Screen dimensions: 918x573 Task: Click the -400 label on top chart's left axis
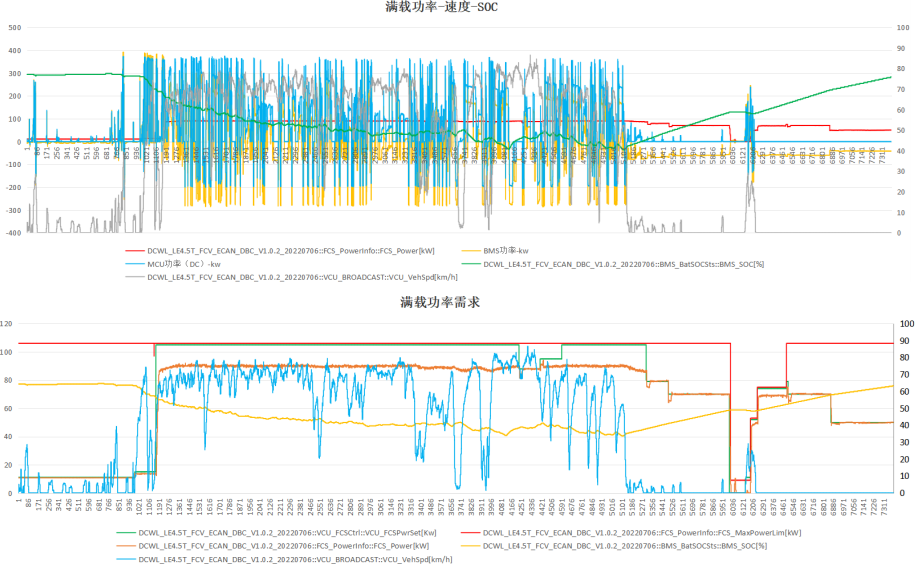pos(12,233)
